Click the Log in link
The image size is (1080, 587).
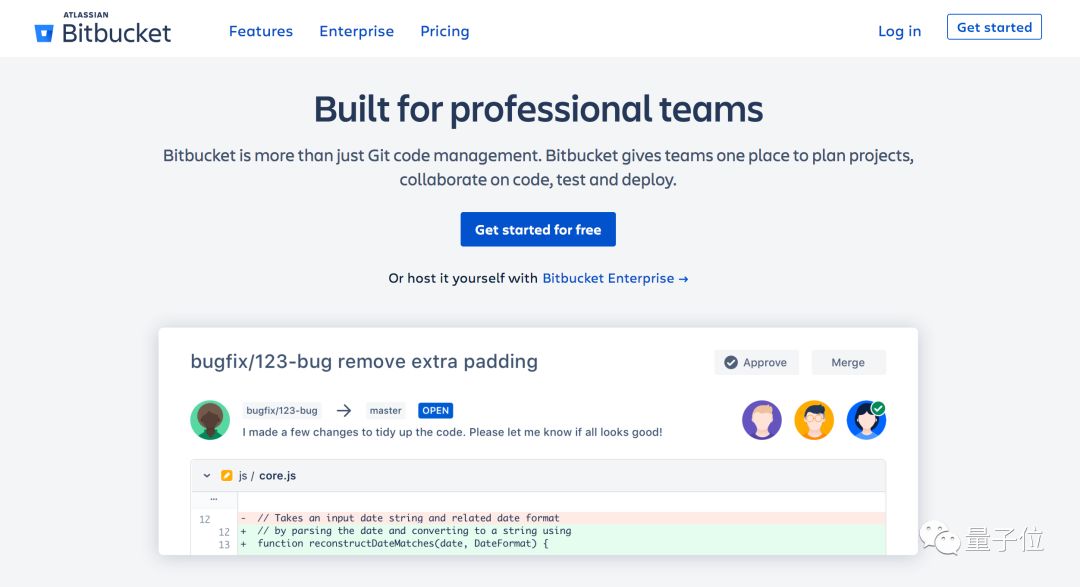click(899, 31)
